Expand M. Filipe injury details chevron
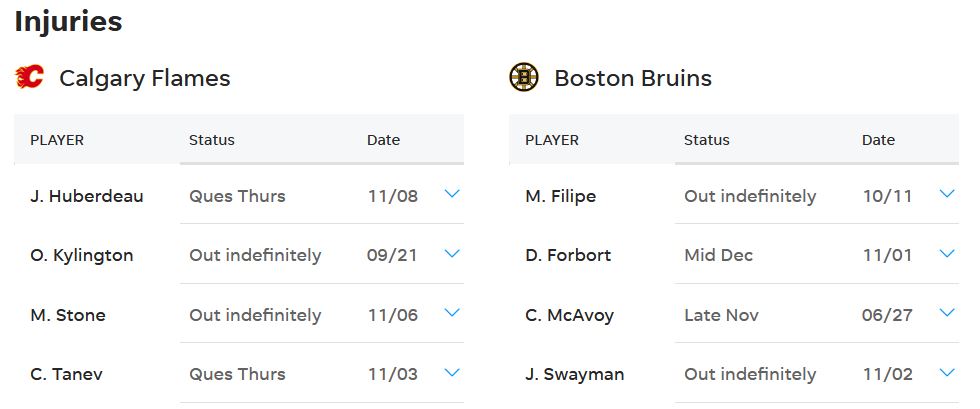 click(947, 194)
